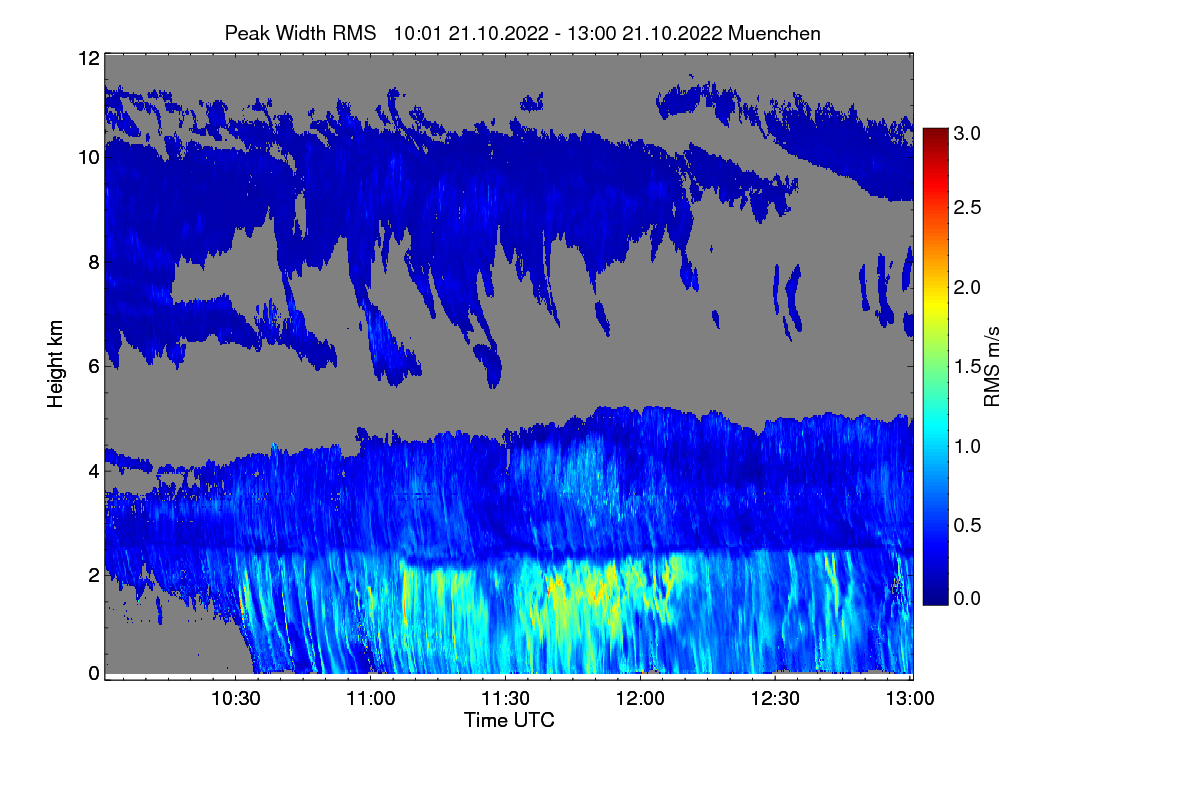Click the colorbar value 3.0

coord(967,132)
